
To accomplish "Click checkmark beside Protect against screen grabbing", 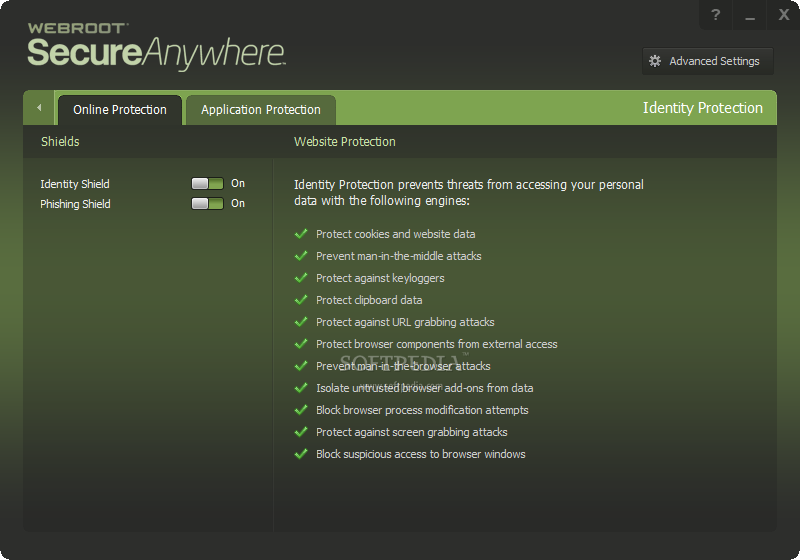I will coord(301,431).
